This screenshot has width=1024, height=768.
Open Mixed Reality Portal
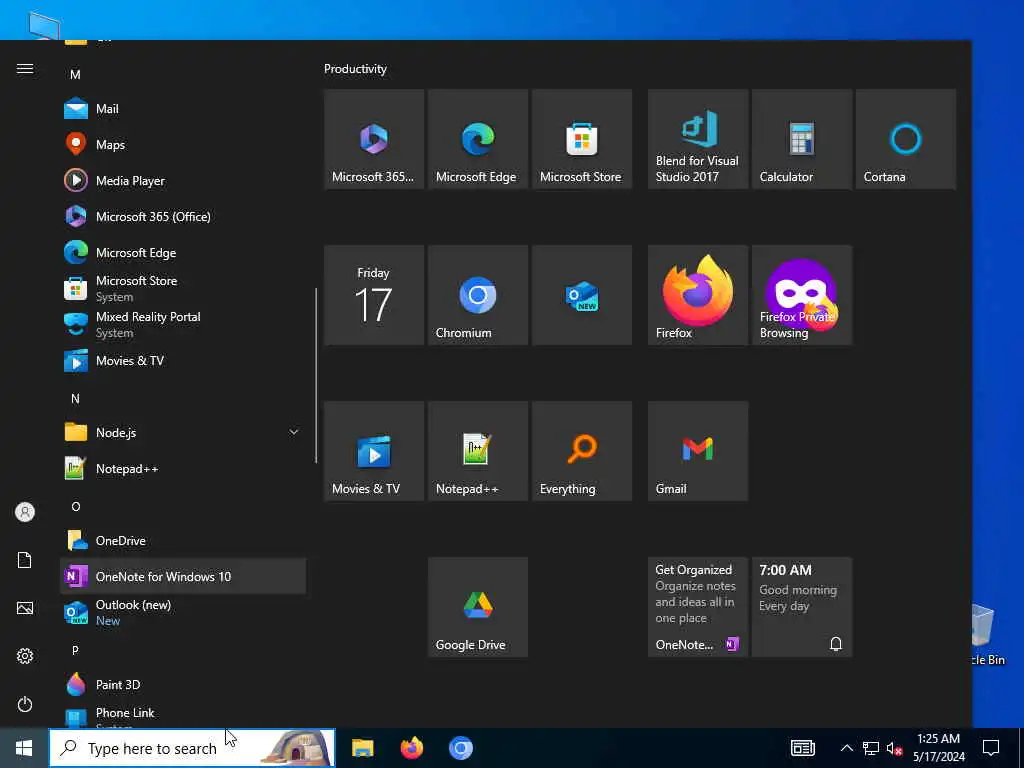[x=183, y=324]
